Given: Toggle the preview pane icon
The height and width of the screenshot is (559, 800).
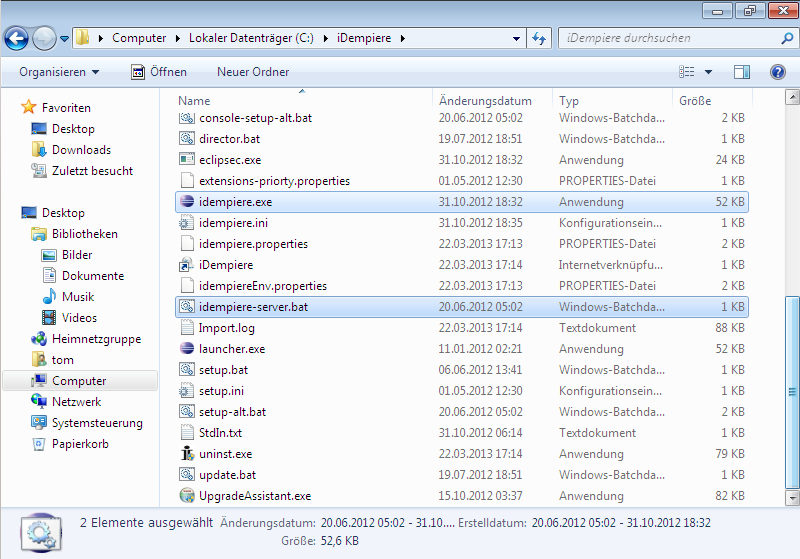Looking at the screenshot, I should pos(741,72).
